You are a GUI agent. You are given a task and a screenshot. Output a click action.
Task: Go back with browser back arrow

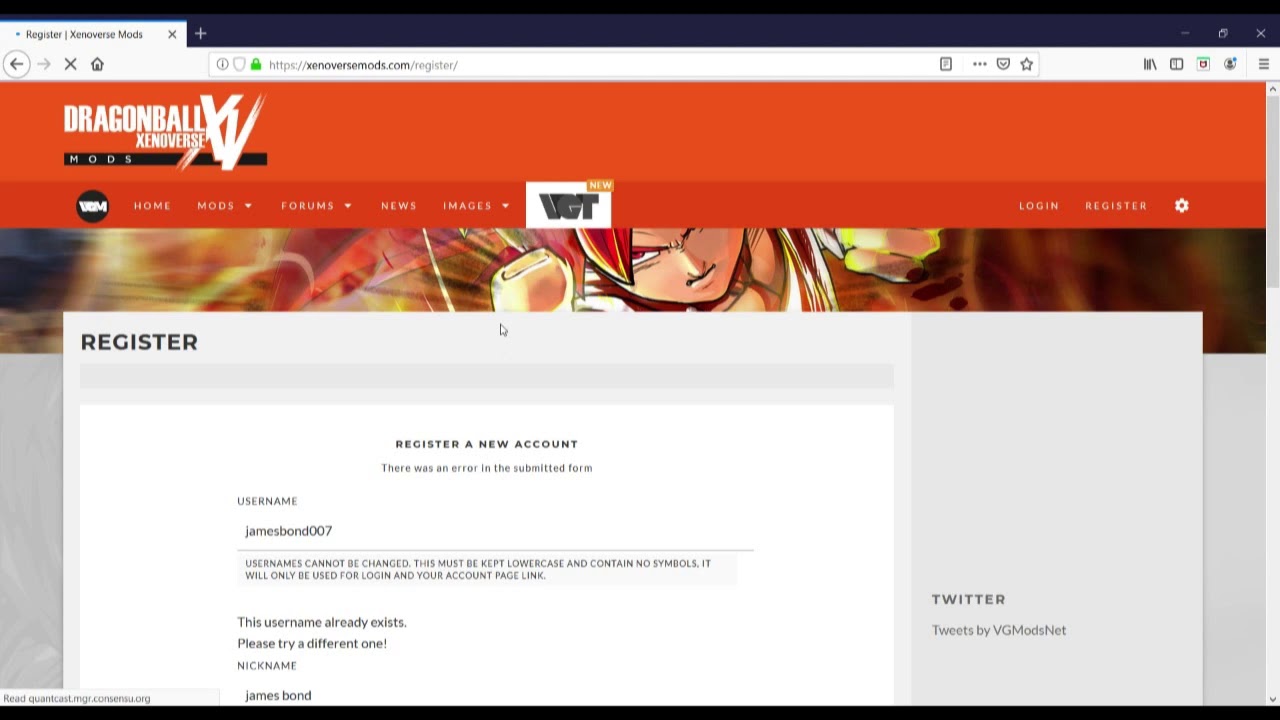pos(16,64)
